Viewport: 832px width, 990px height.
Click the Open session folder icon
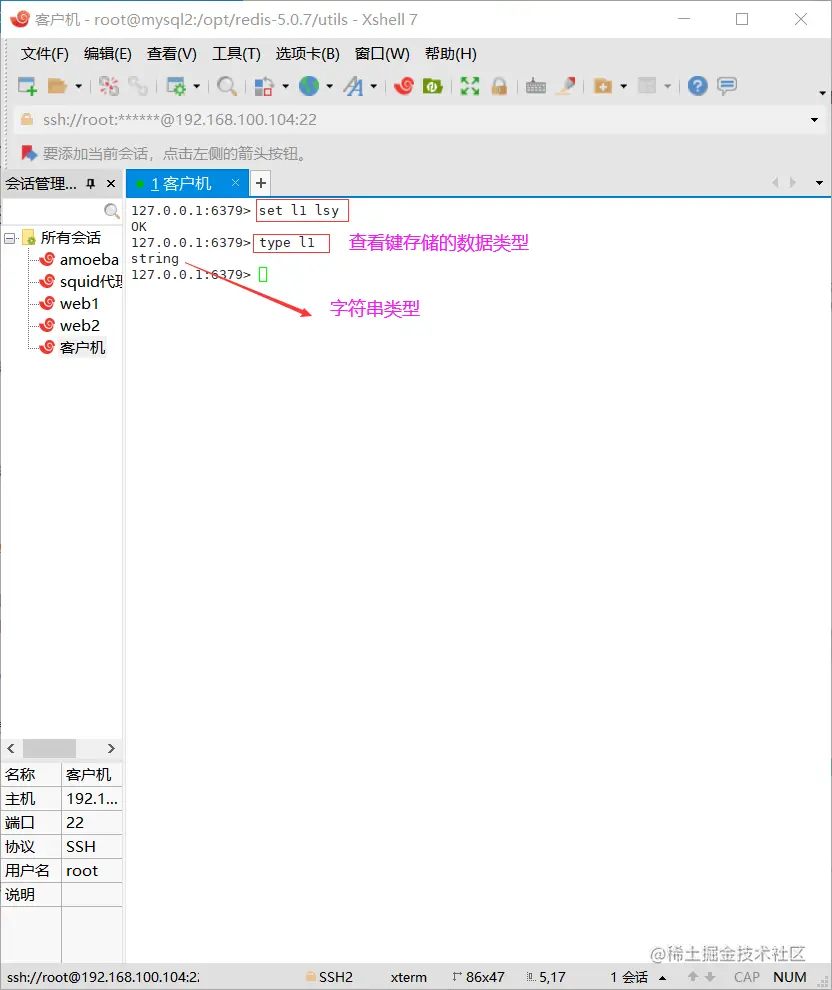click(x=57, y=86)
